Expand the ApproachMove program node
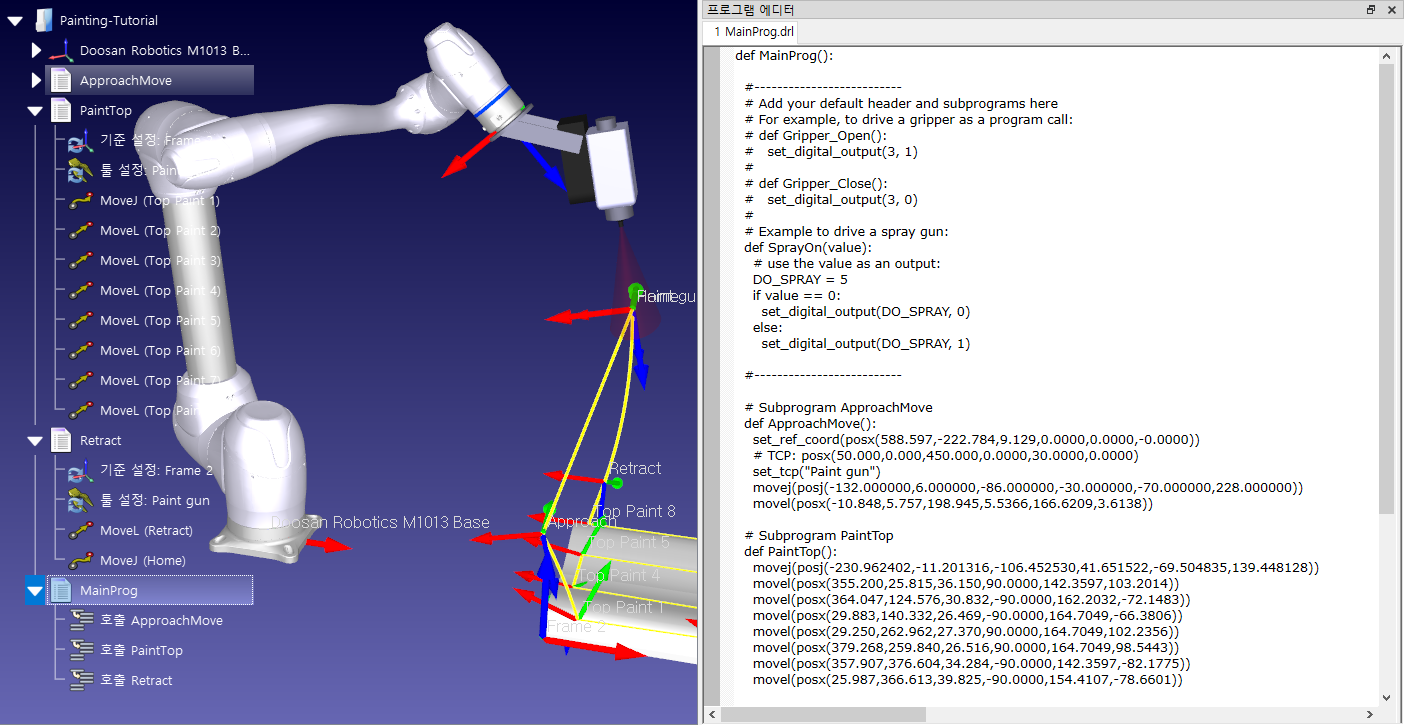 click(36, 80)
